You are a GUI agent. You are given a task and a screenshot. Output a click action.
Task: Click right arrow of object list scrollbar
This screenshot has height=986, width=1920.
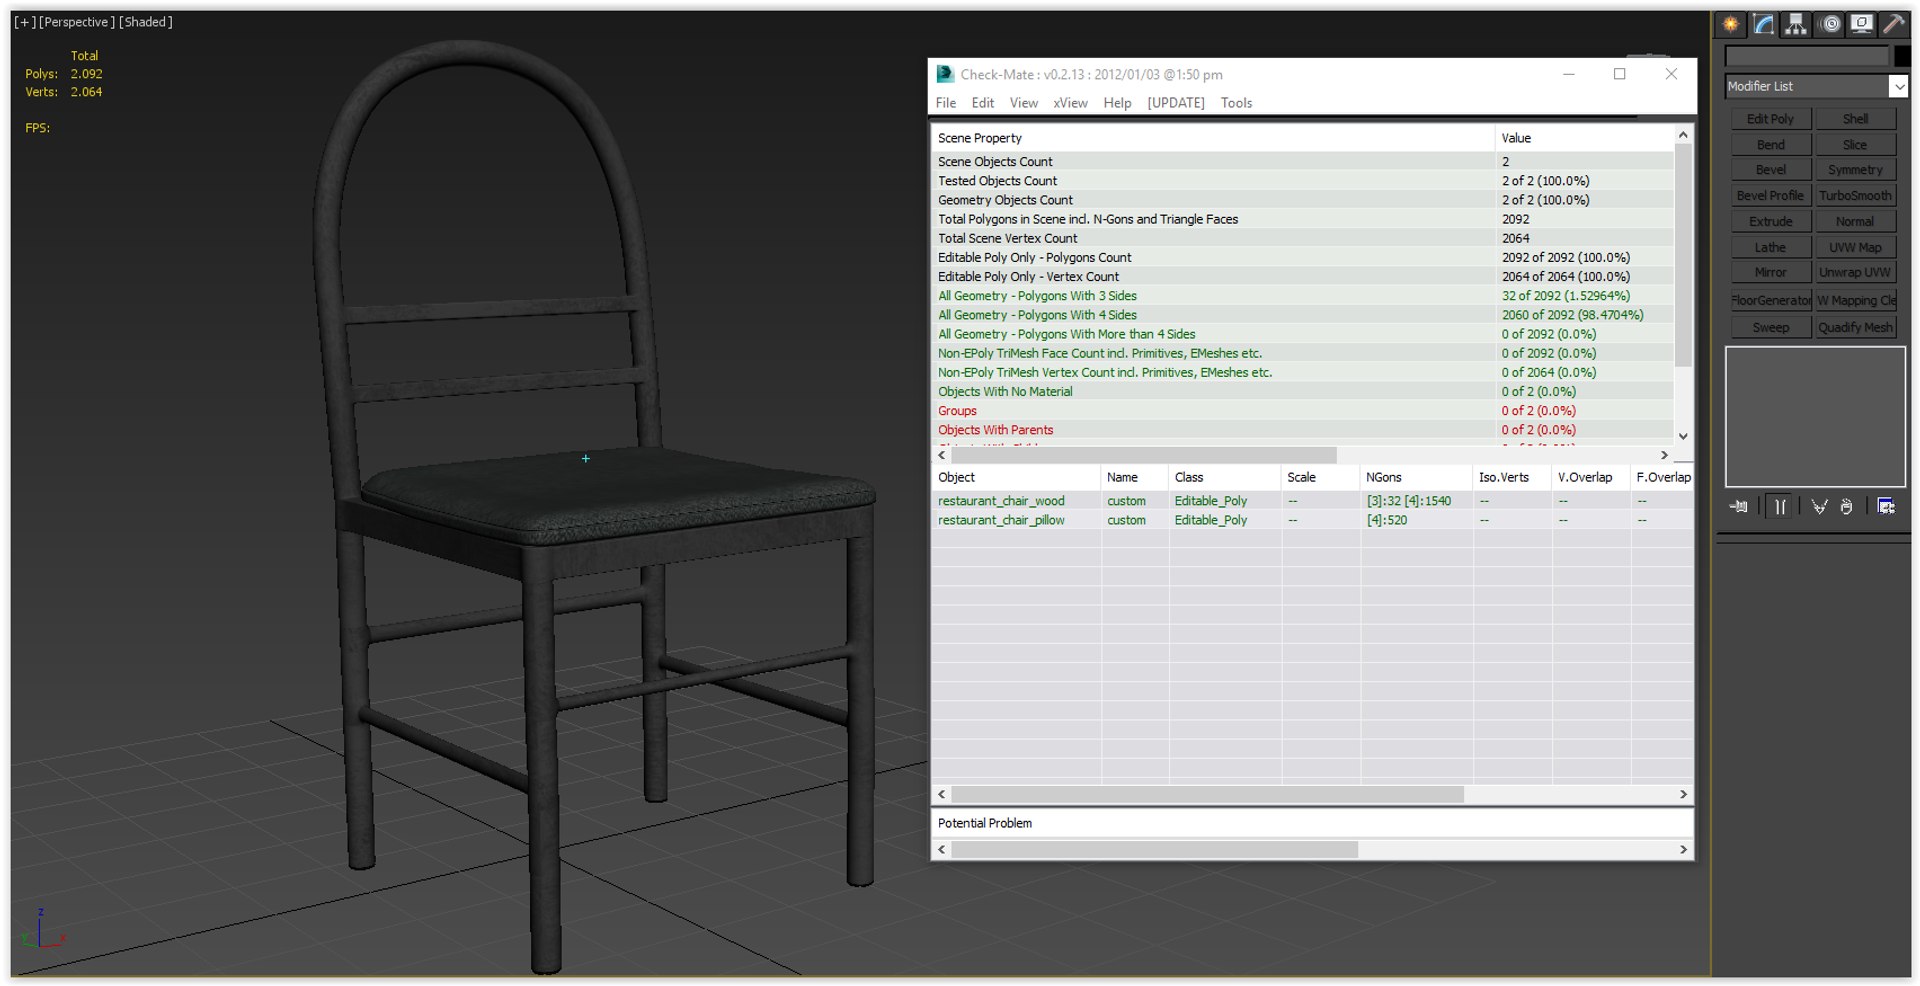tap(1683, 794)
